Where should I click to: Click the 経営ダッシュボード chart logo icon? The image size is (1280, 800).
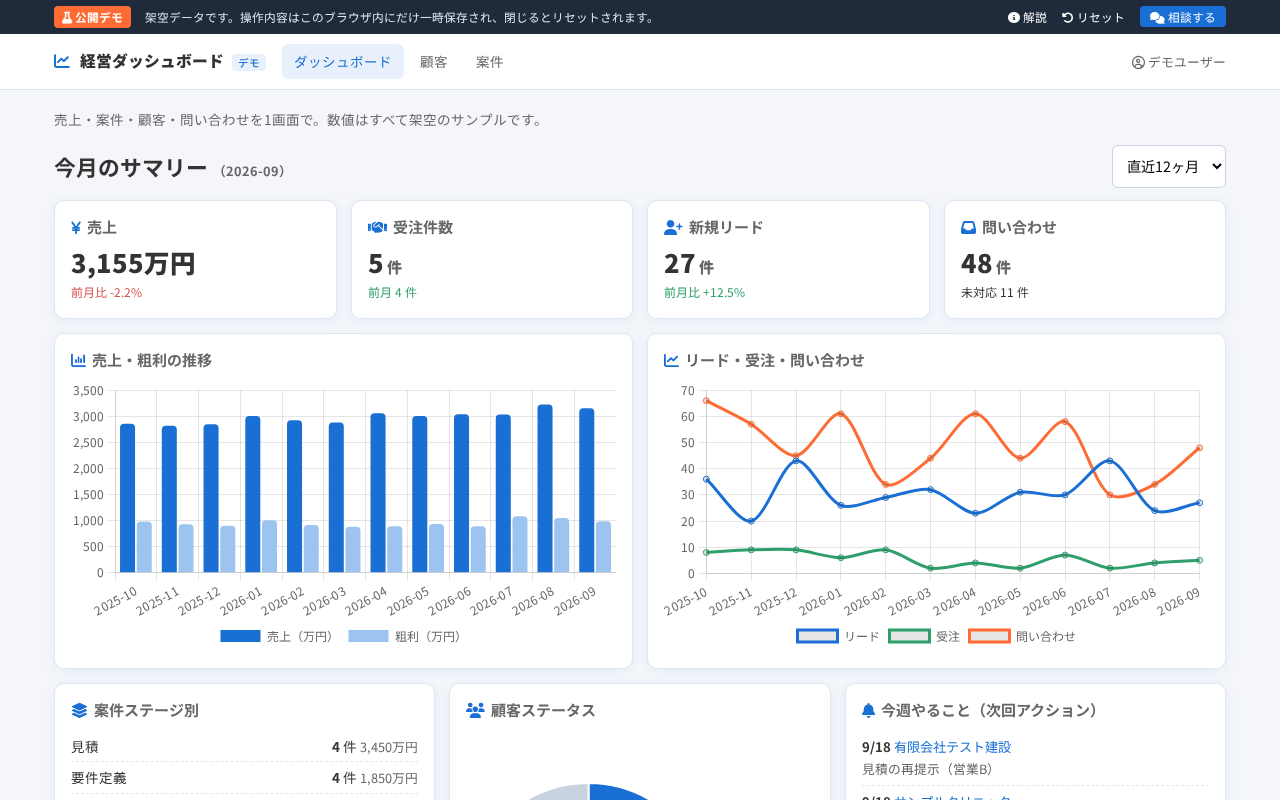tap(62, 61)
